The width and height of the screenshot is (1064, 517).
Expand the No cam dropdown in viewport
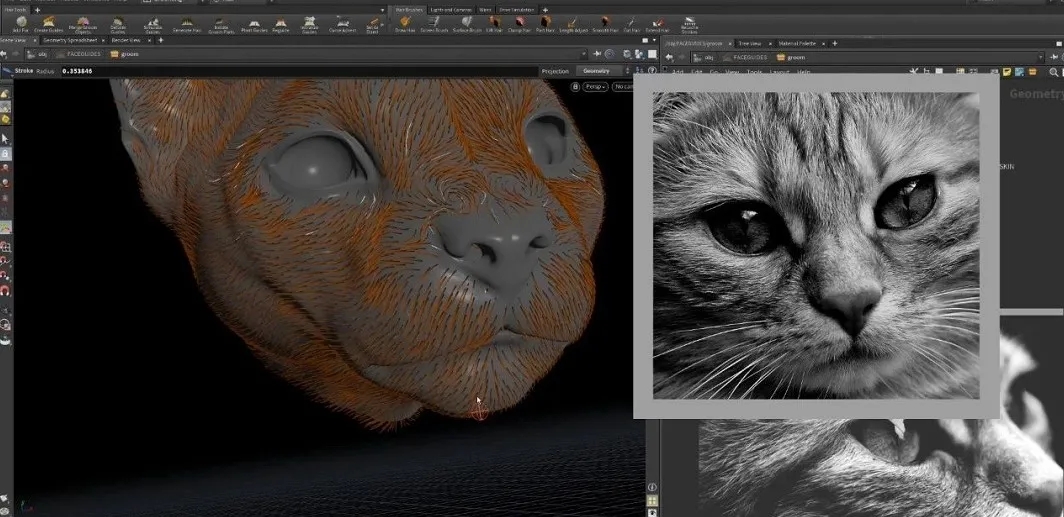click(x=623, y=87)
